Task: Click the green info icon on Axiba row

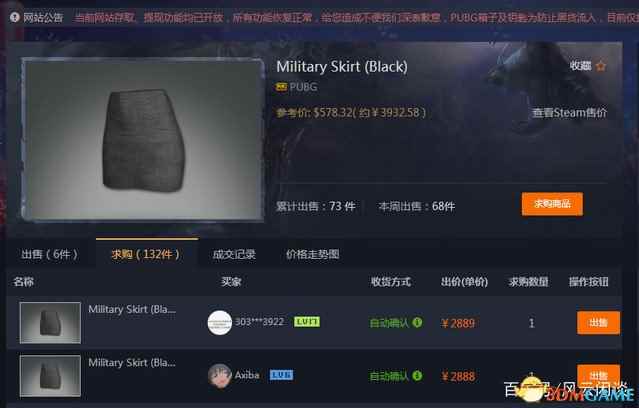Action: (417, 375)
